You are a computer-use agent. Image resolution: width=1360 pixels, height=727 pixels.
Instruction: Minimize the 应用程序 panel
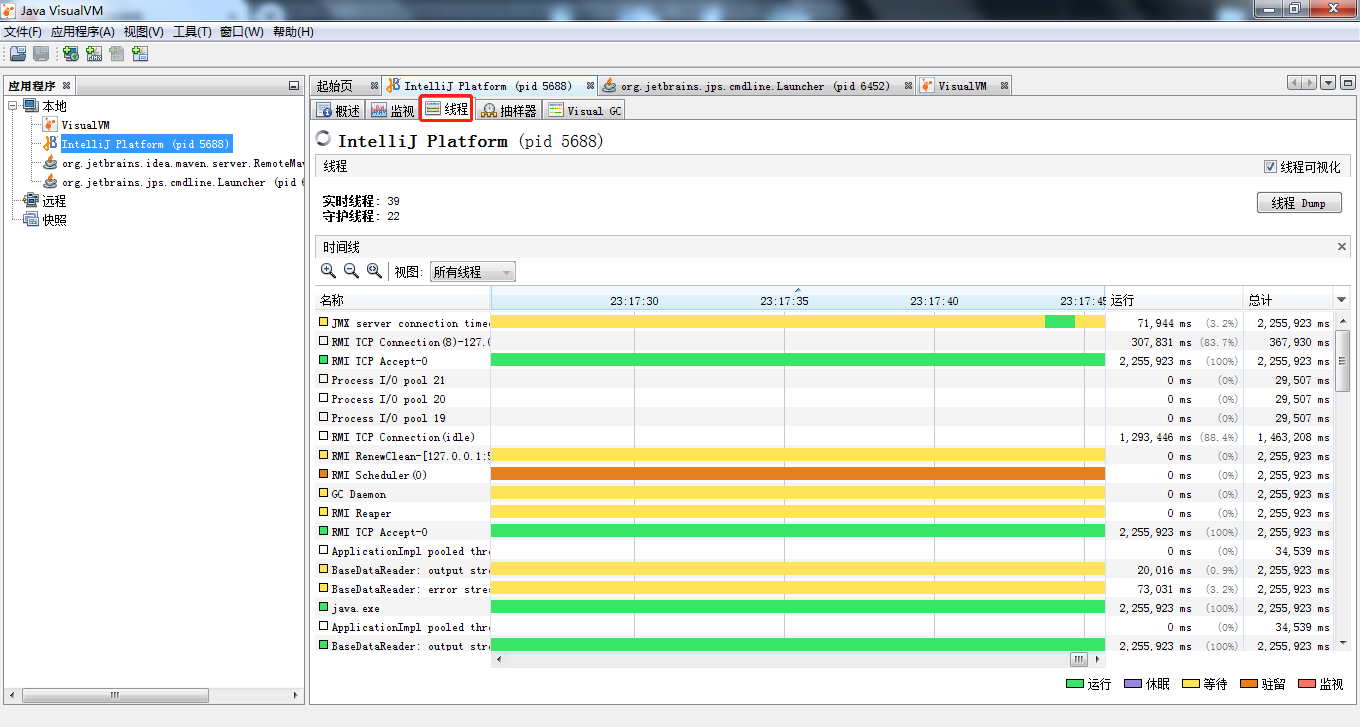click(x=293, y=86)
